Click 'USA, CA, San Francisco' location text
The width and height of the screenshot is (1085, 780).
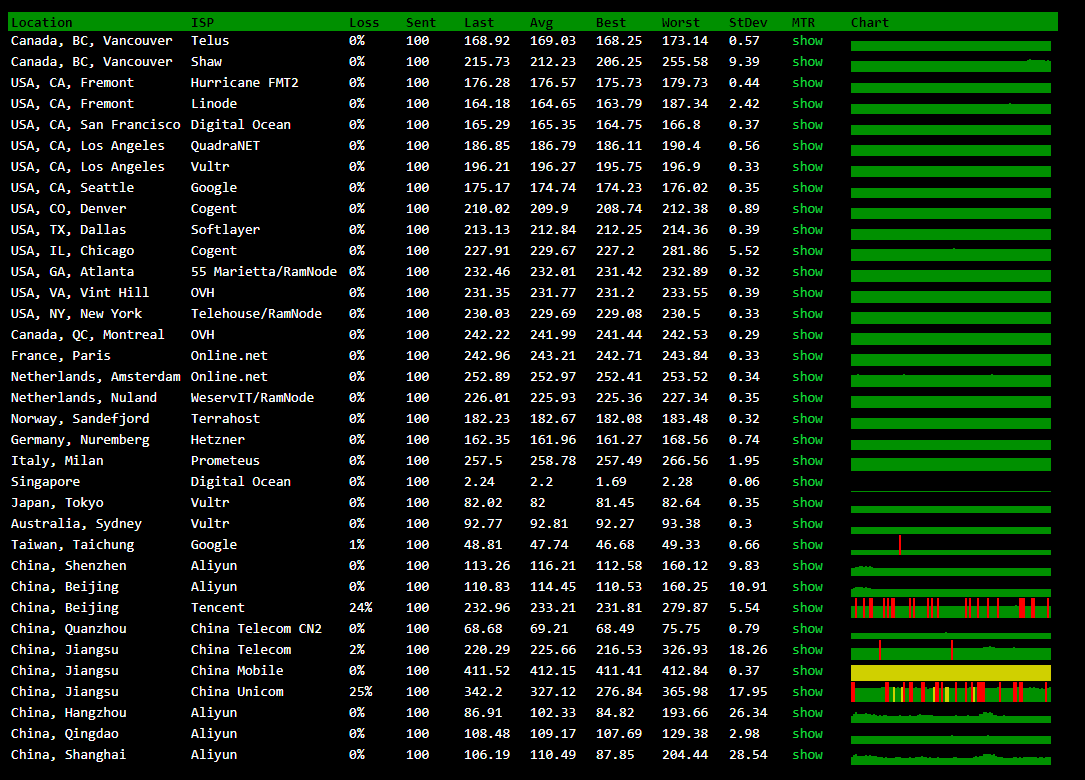click(95, 125)
